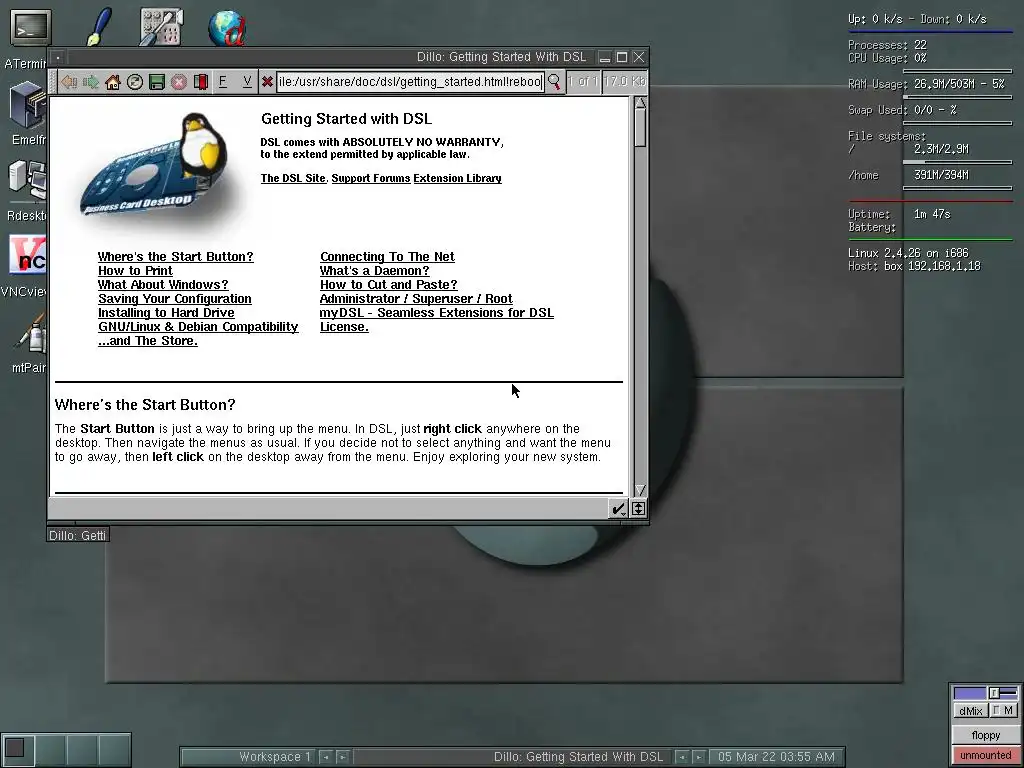
Task: Clear the URL with the red X
Action: tap(266, 82)
